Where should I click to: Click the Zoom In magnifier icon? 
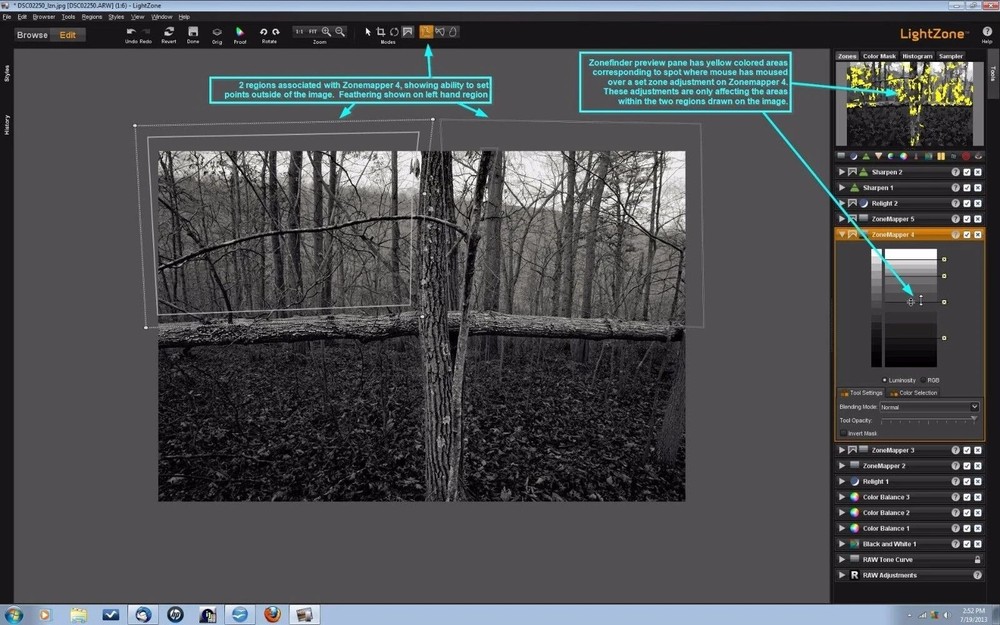pyautogui.click(x=326, y=31)
